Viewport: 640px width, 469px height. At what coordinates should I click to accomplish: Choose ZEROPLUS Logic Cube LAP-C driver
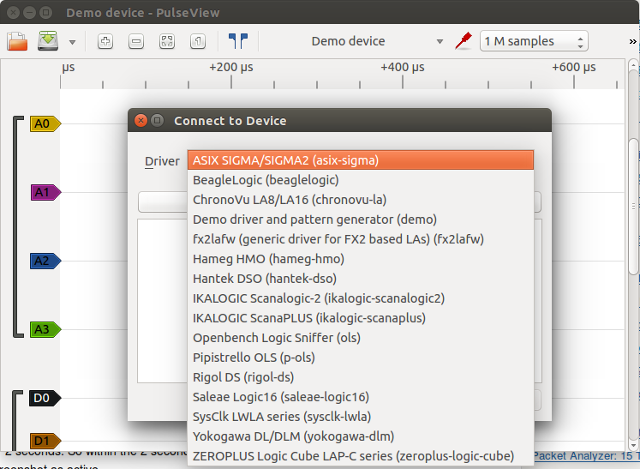click(x=361, y=456)
